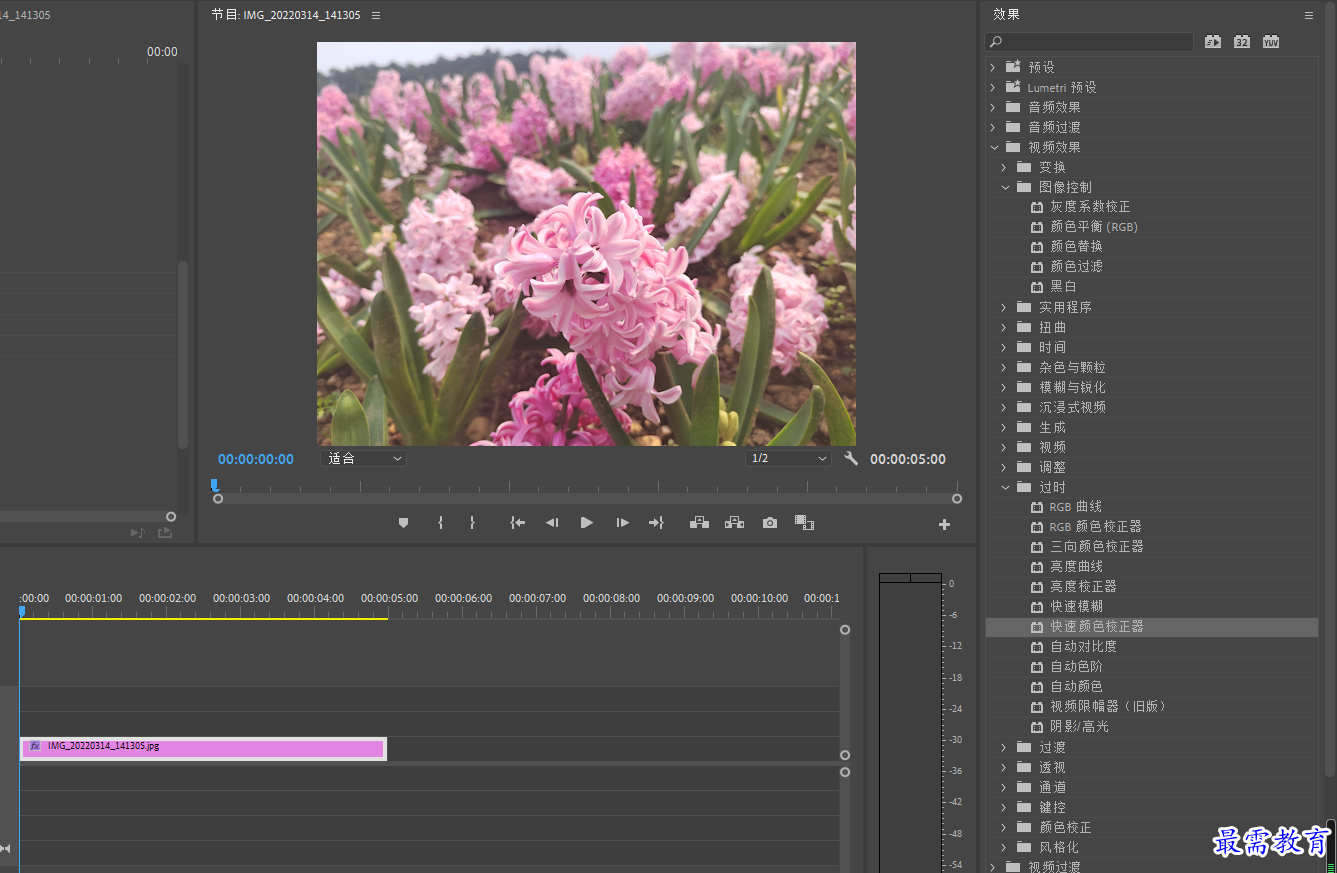Play the program monitor preview
This screenshot has height=873, width=1337.
587,523
